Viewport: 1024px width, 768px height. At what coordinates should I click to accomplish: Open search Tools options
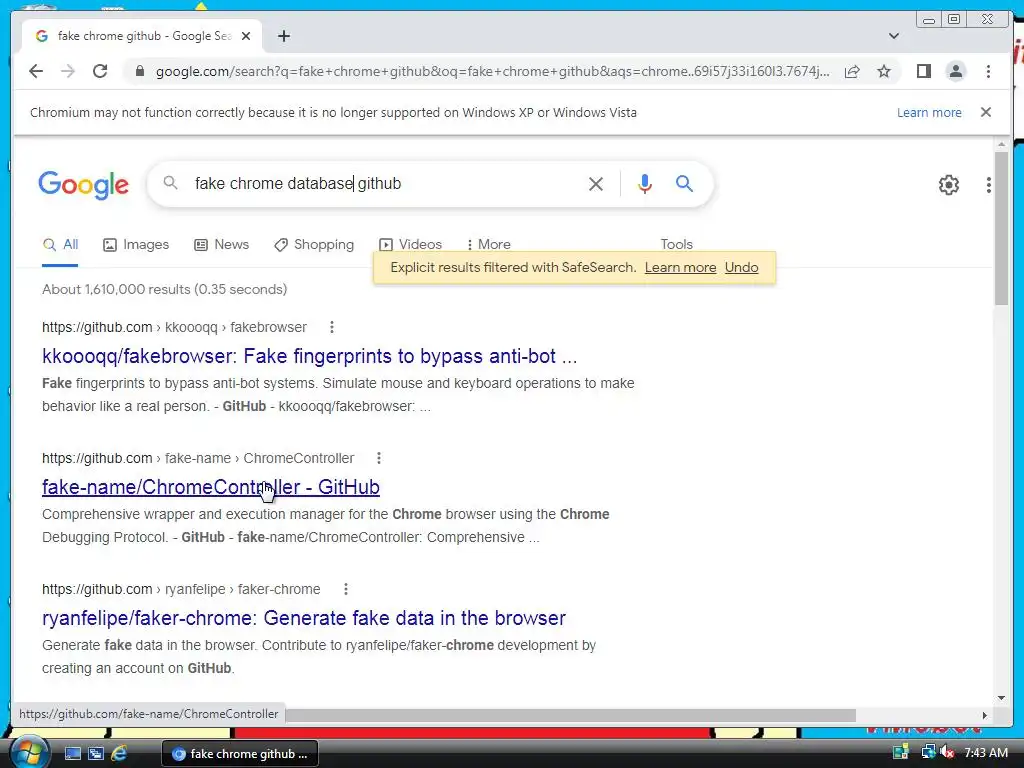click(676, 244)
